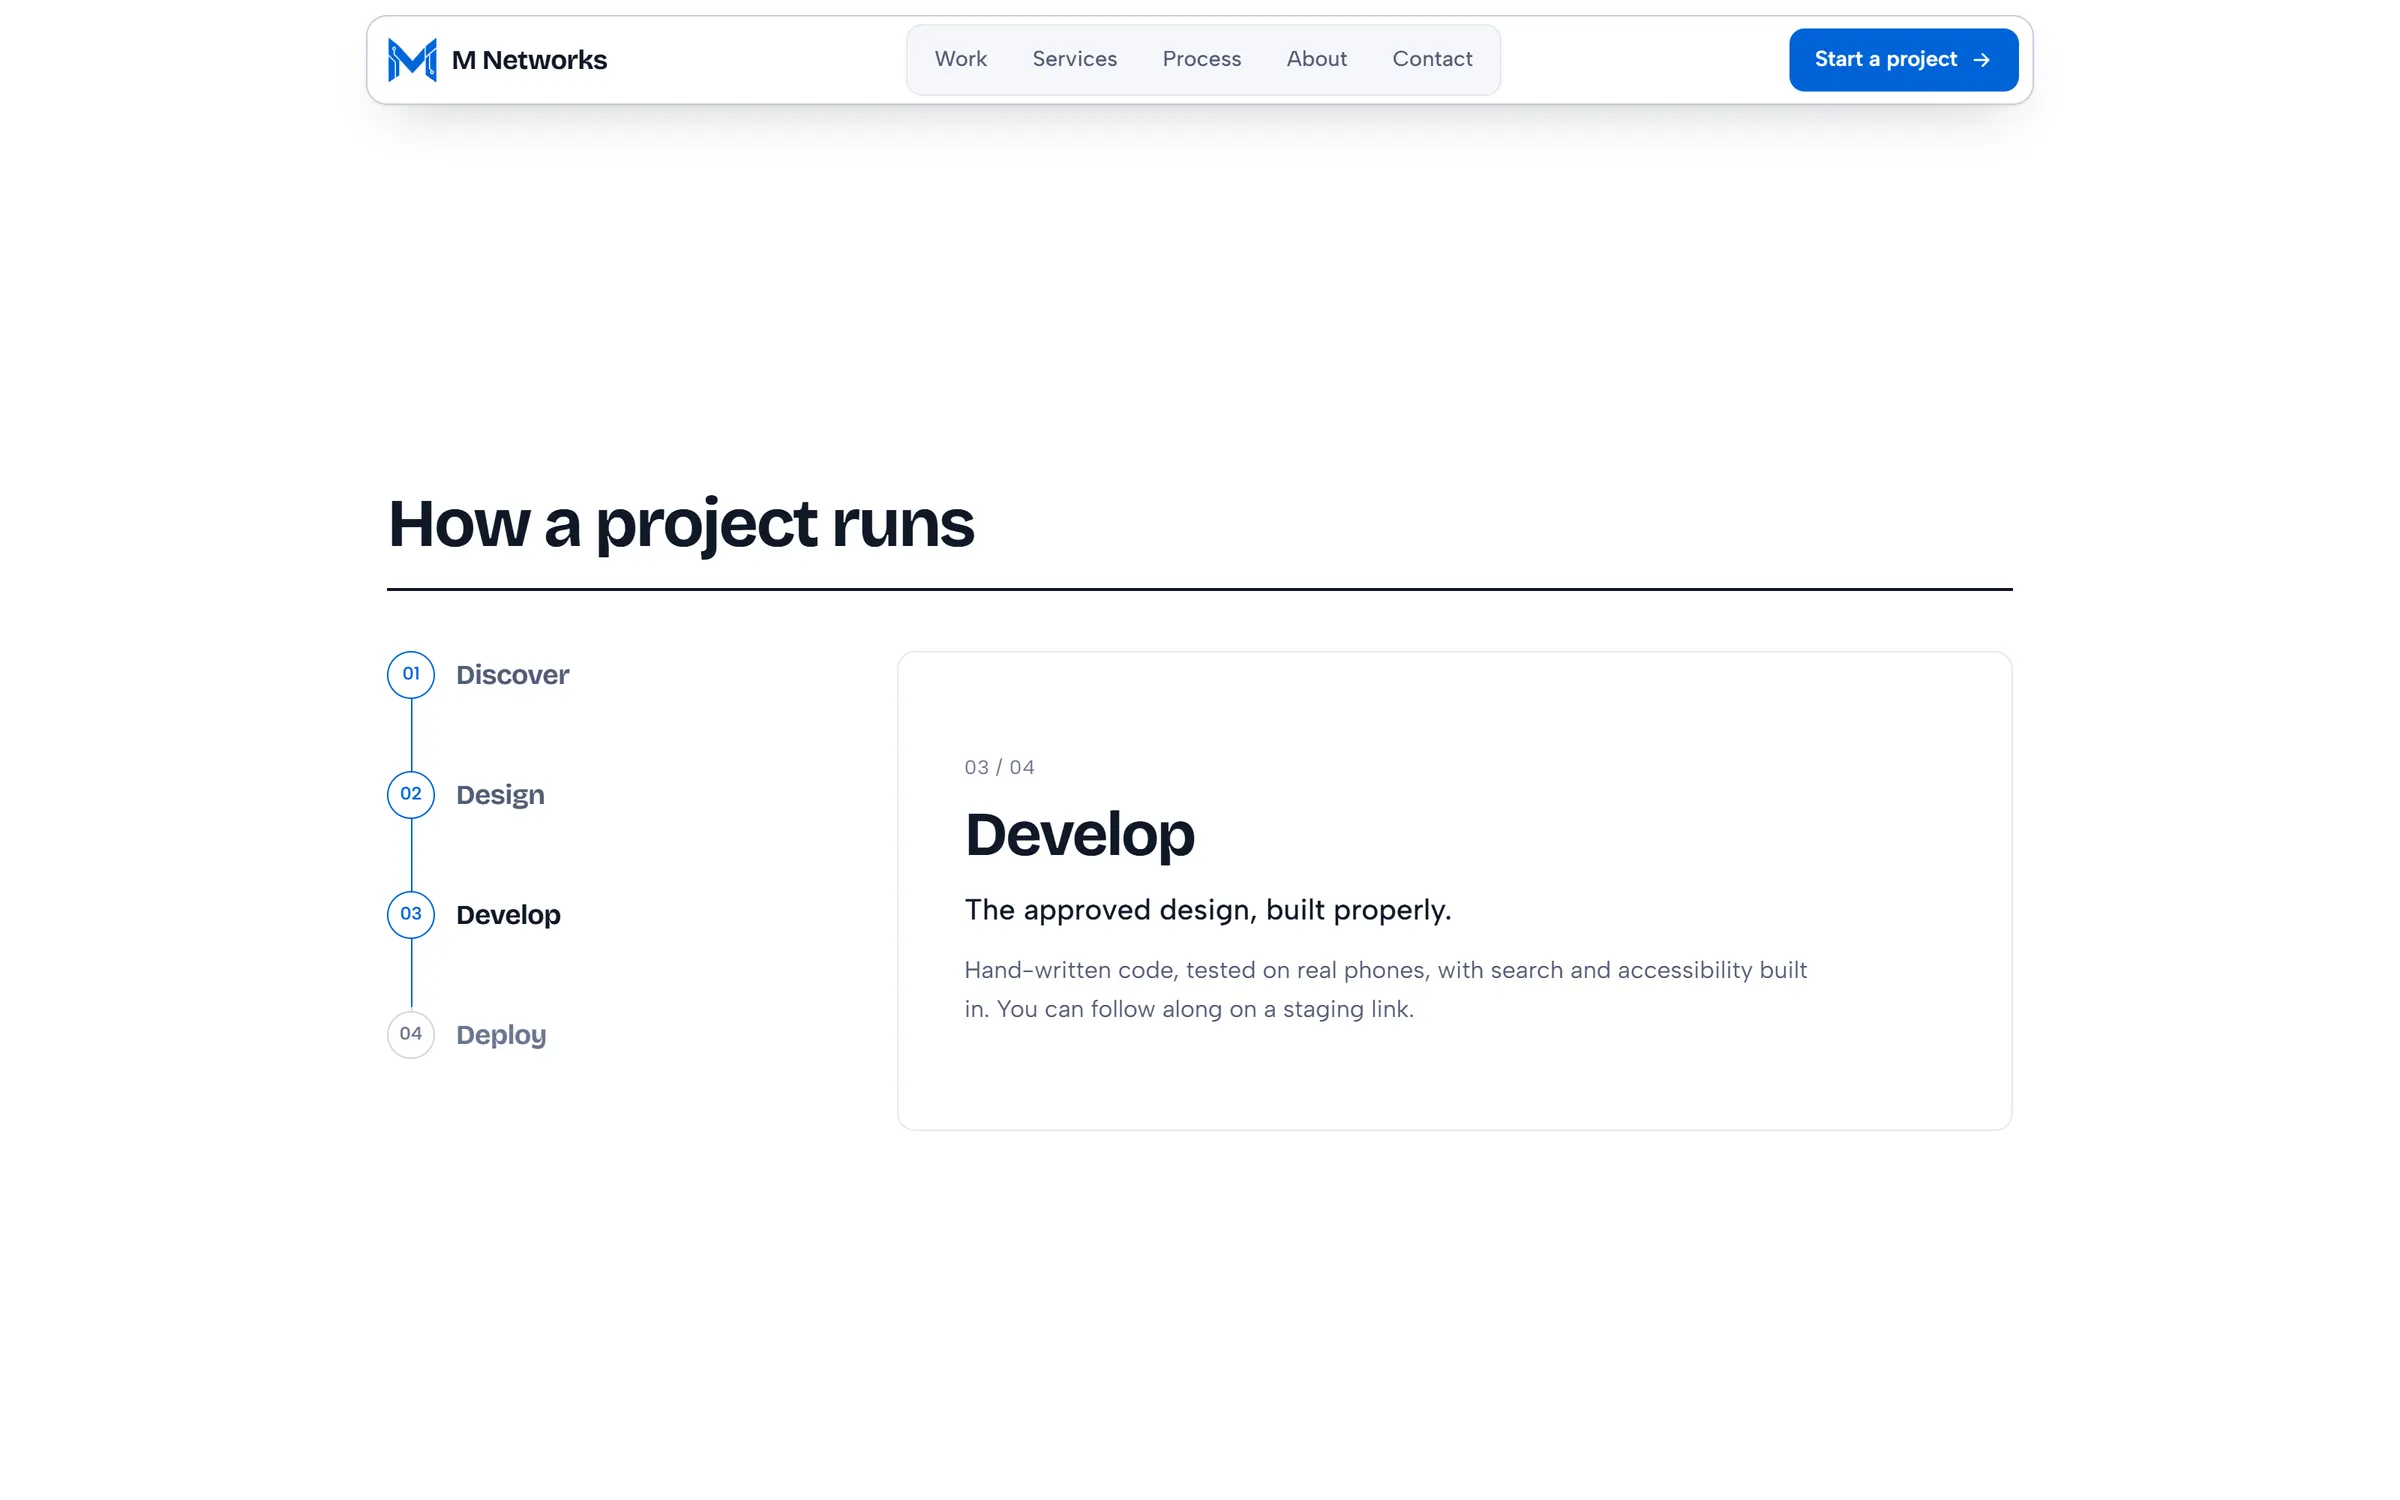Click the M Networks logo icon
The width and height of the screenshot is (2400, 1500).
[x=412, y=60]
